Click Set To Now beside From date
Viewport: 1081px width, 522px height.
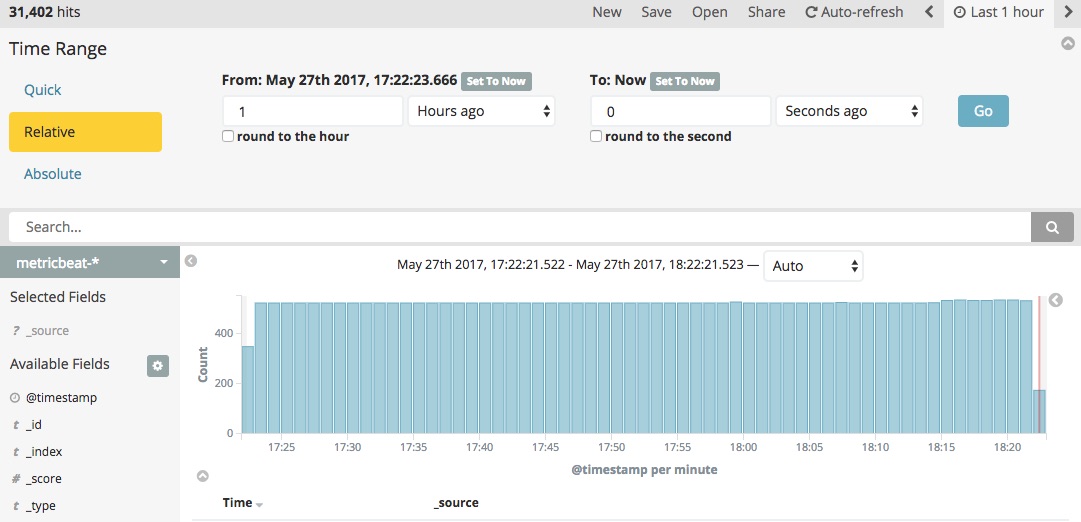pyautogui.click(x=496, y=81)
